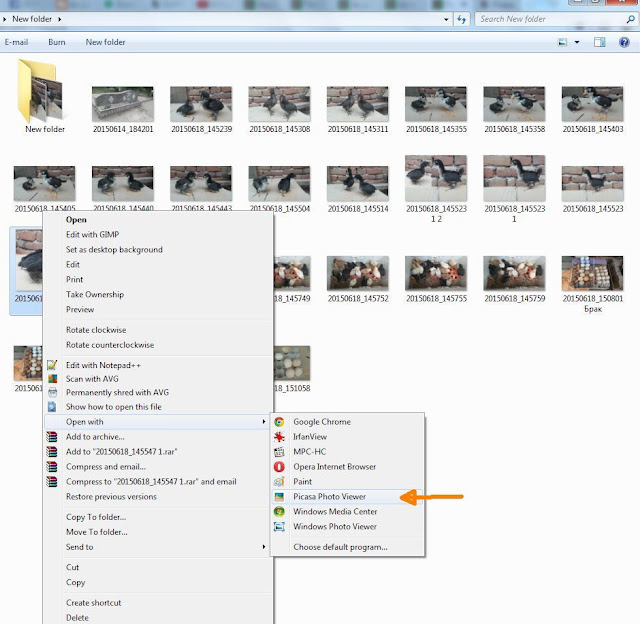Screen dimensions: 640x624
Task: Open the New folder folder icon
Action: pos(40,91)
